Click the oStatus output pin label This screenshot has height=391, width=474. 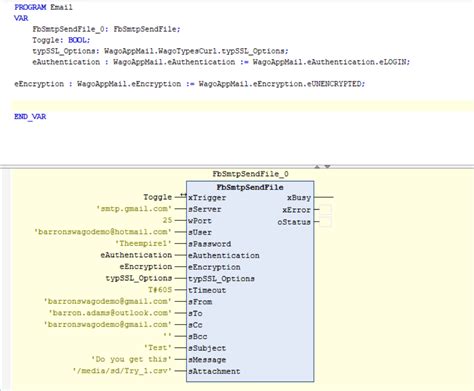[x=294, y=222]
